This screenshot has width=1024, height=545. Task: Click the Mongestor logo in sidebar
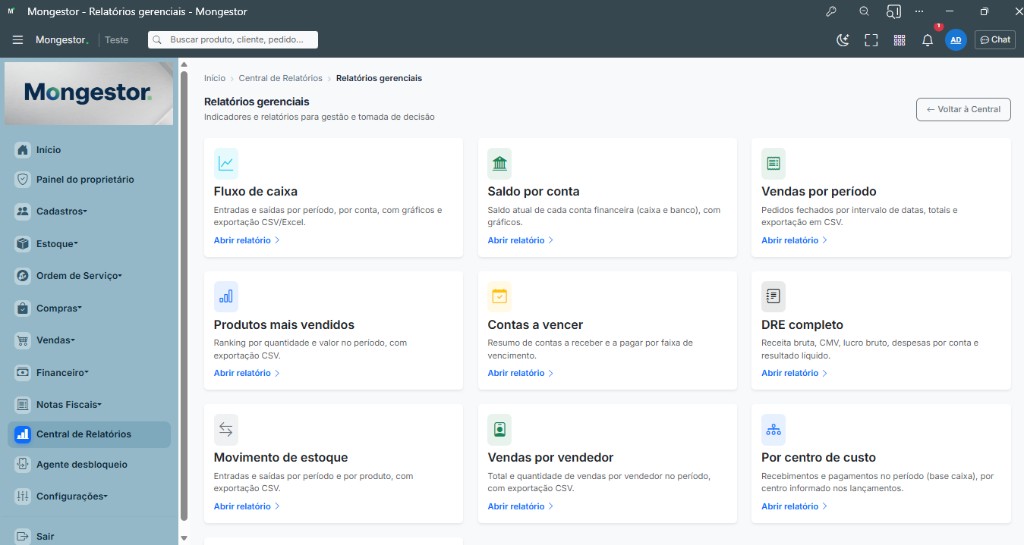pyautogui.click(x=89, y=93)
